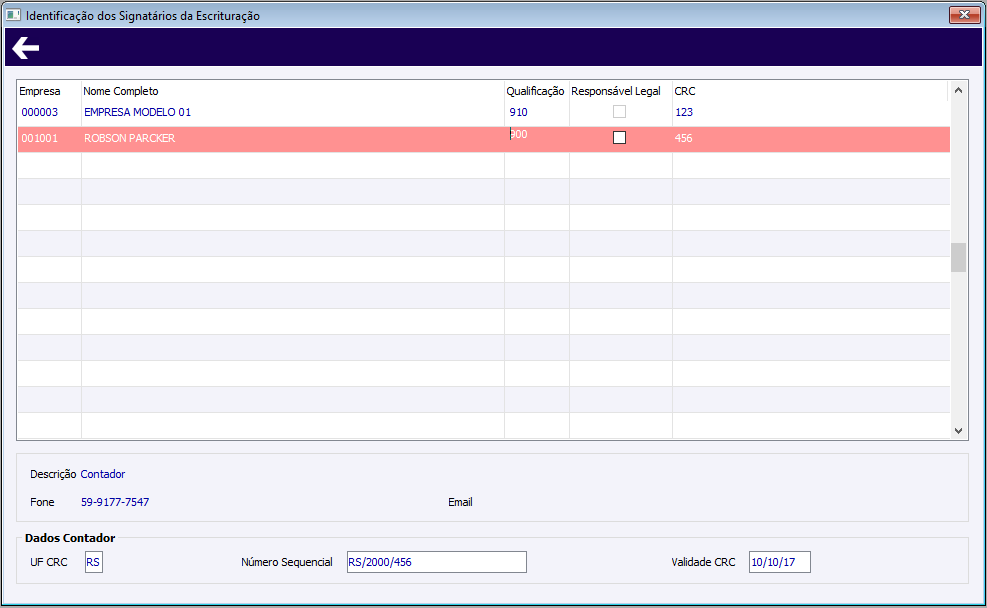
Task: Select the company code 000003 cell
Action: coord(50,112)
